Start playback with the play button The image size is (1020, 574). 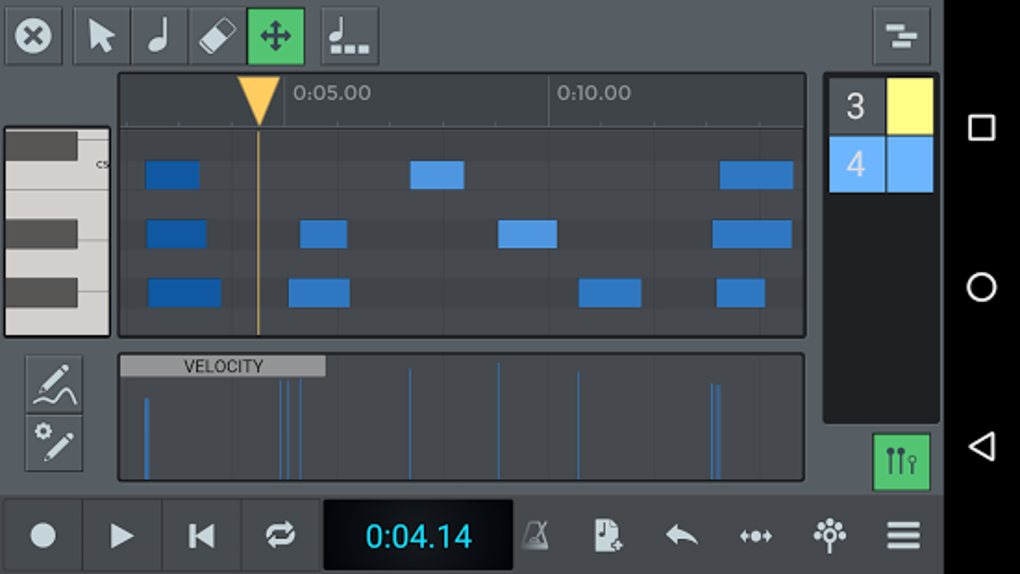point(122,536)
